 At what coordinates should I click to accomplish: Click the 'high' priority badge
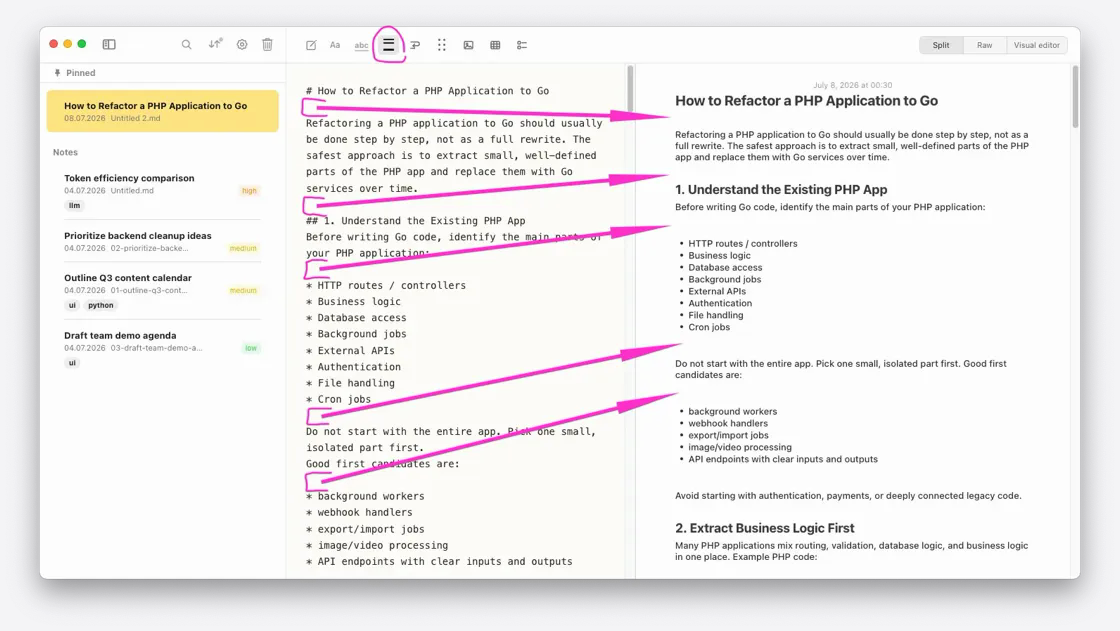click(249, 191)
